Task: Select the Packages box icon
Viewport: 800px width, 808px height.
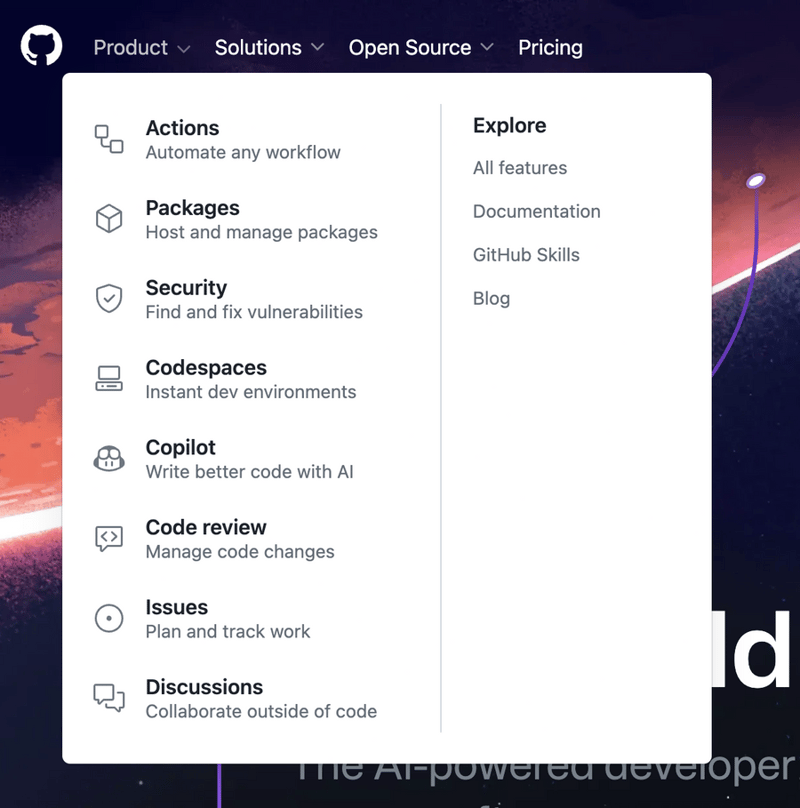Action: [x=108, y=218]
